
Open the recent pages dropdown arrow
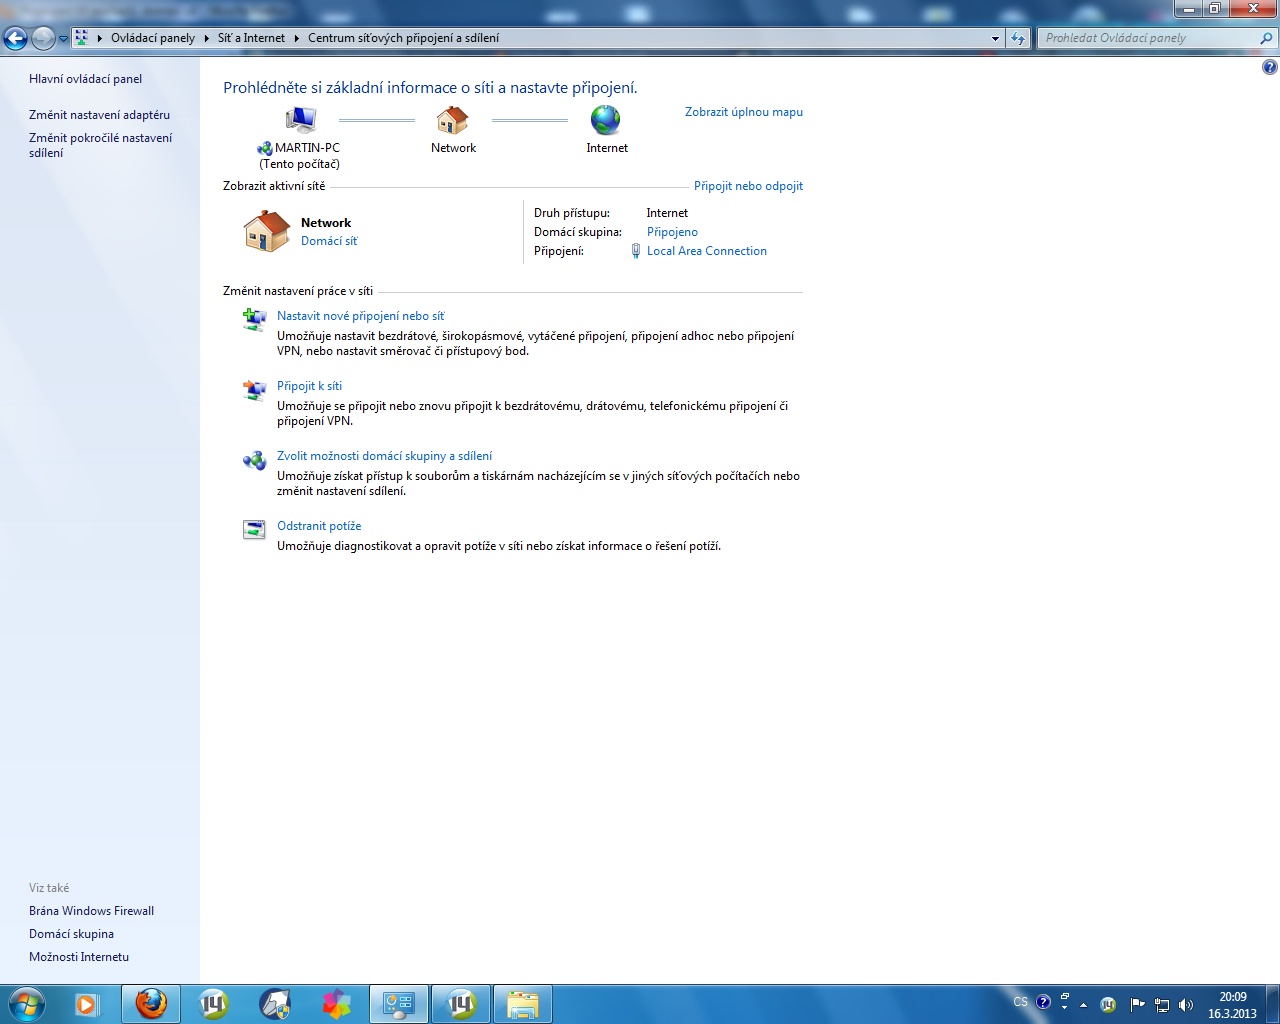(64, 39)
